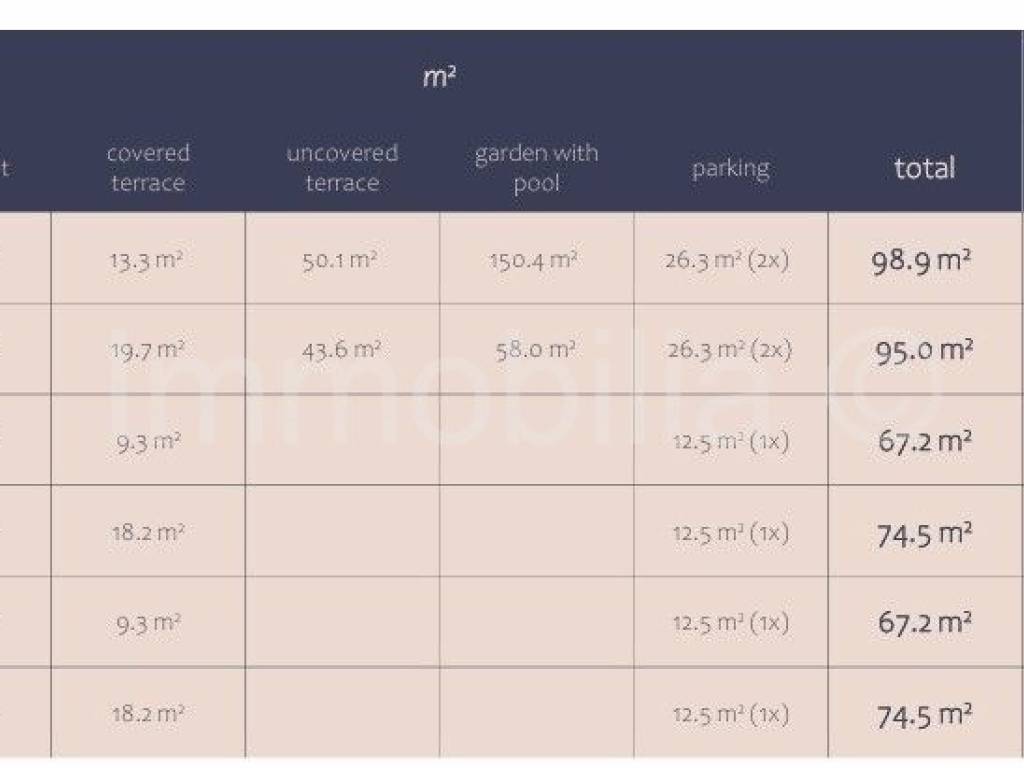
Task: Select the 98.9 m² total cell
Action: pos(922,261)
